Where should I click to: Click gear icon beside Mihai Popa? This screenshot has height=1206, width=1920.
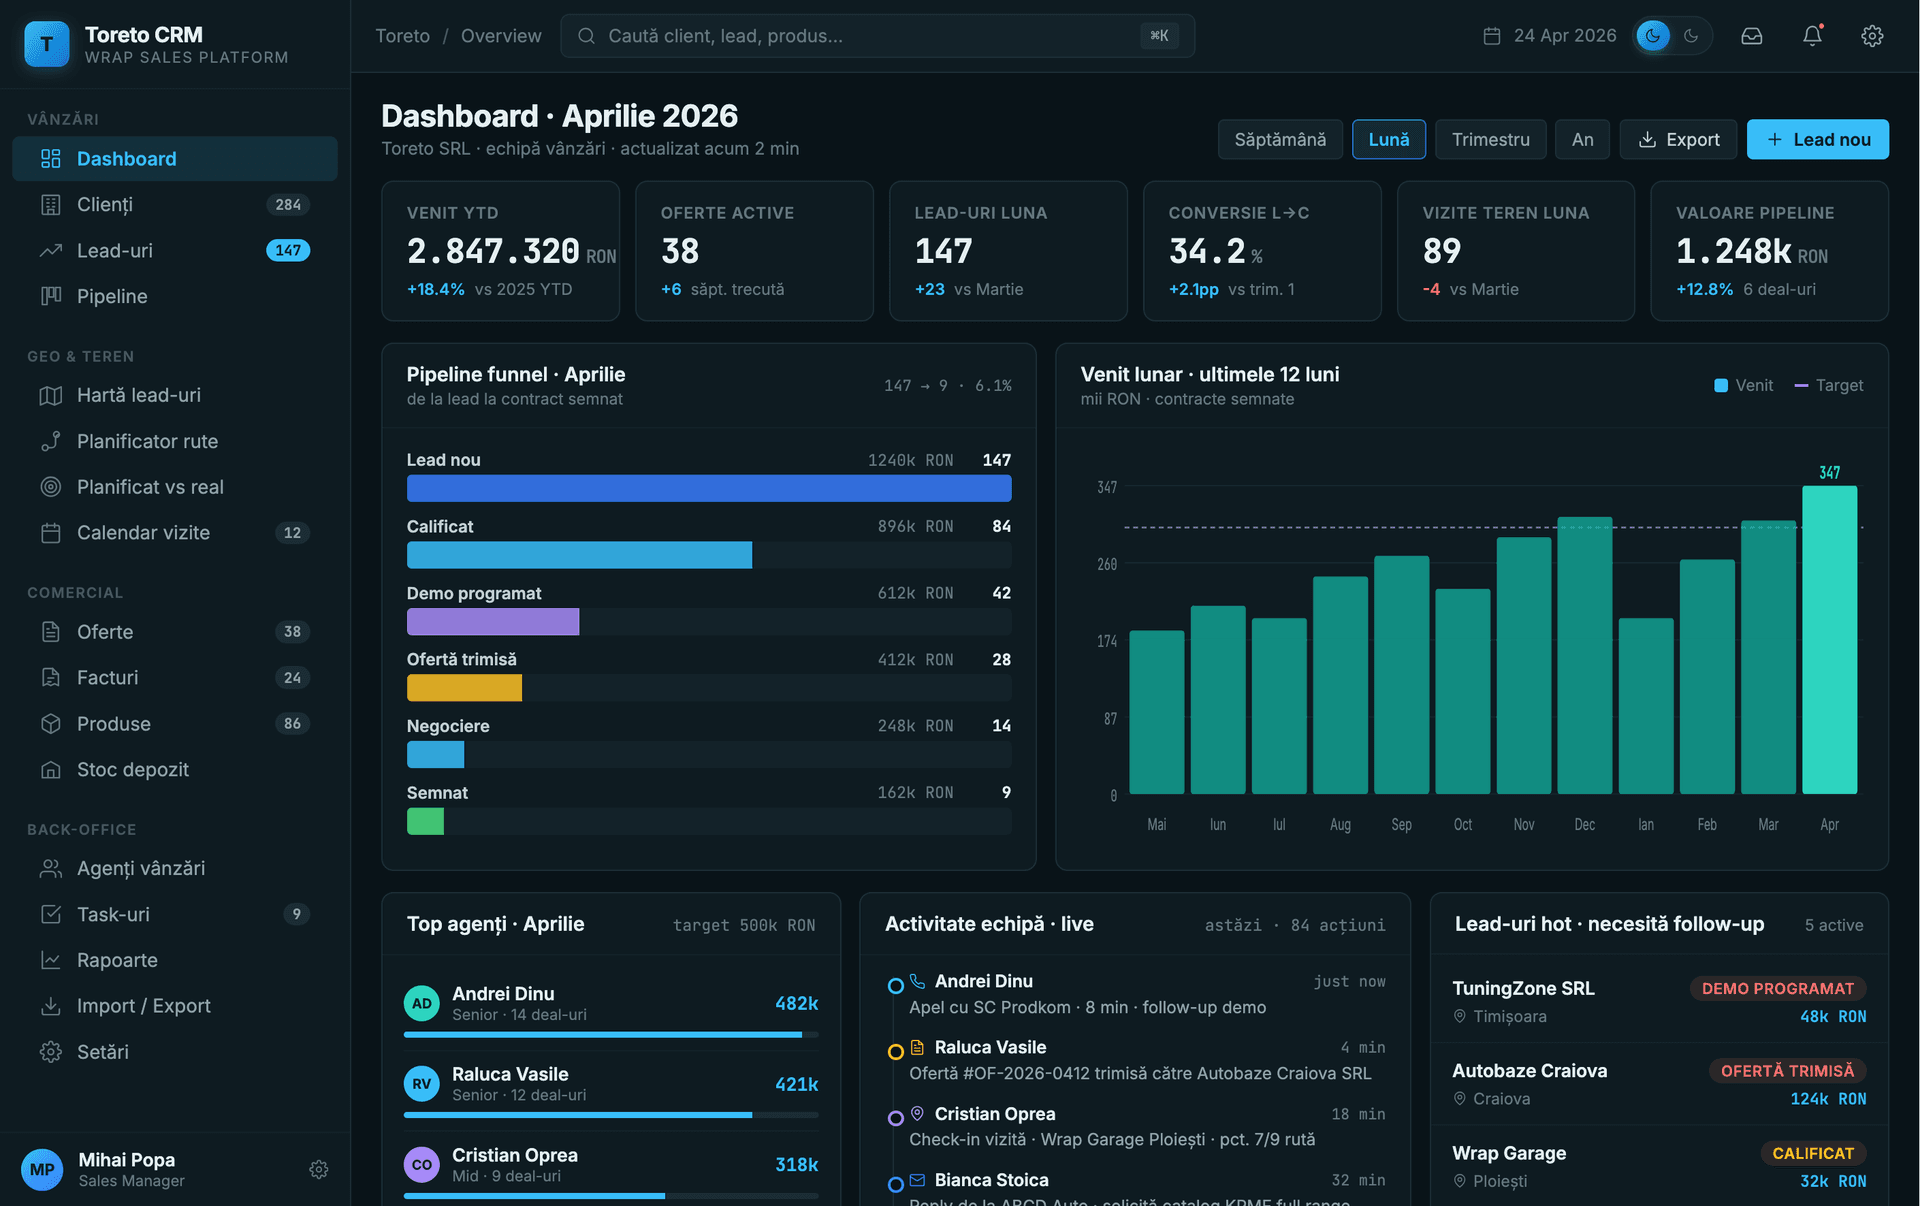pyautogui.click(x=318, y=1169)
